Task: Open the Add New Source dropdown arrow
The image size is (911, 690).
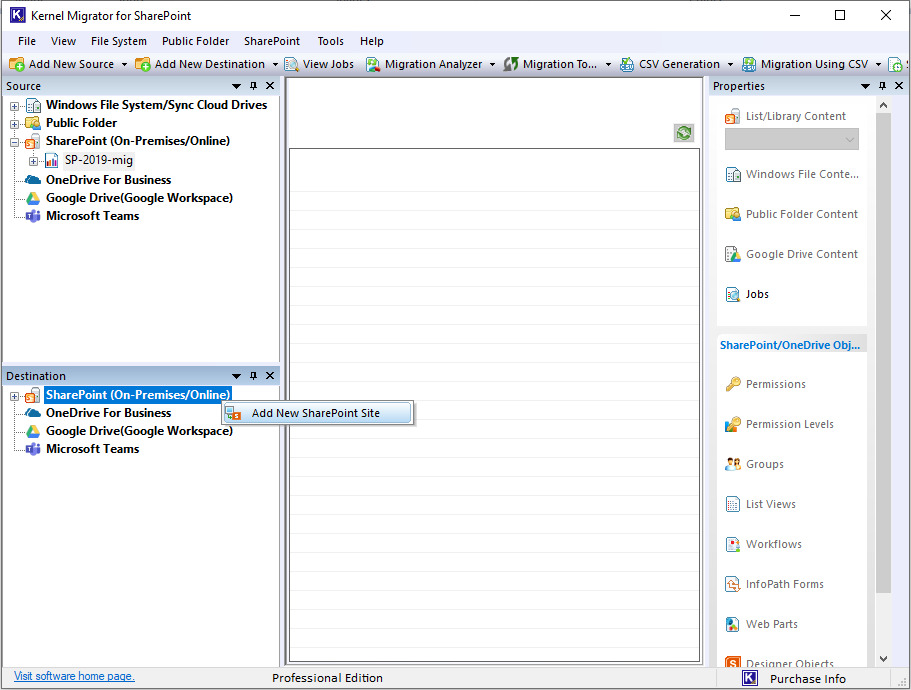Action: [124, 64]
